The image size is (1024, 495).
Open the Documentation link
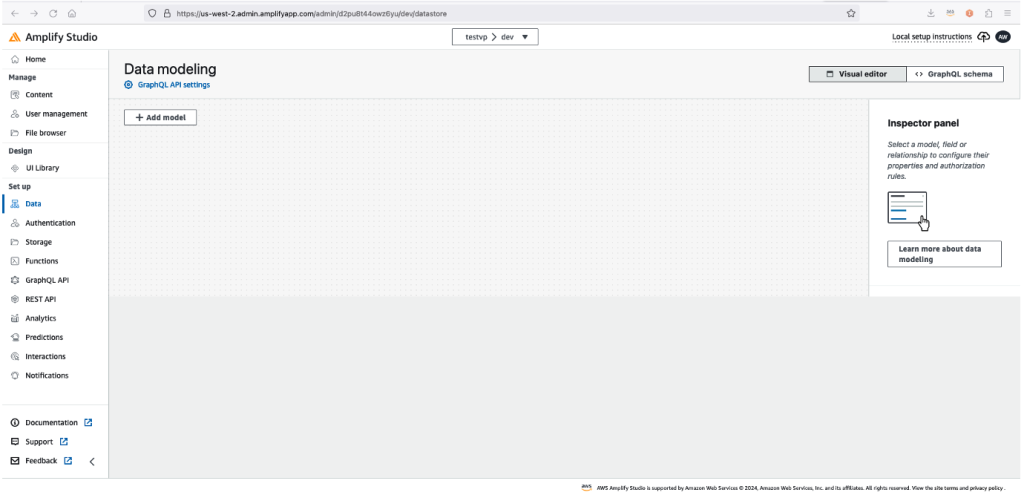52,423
